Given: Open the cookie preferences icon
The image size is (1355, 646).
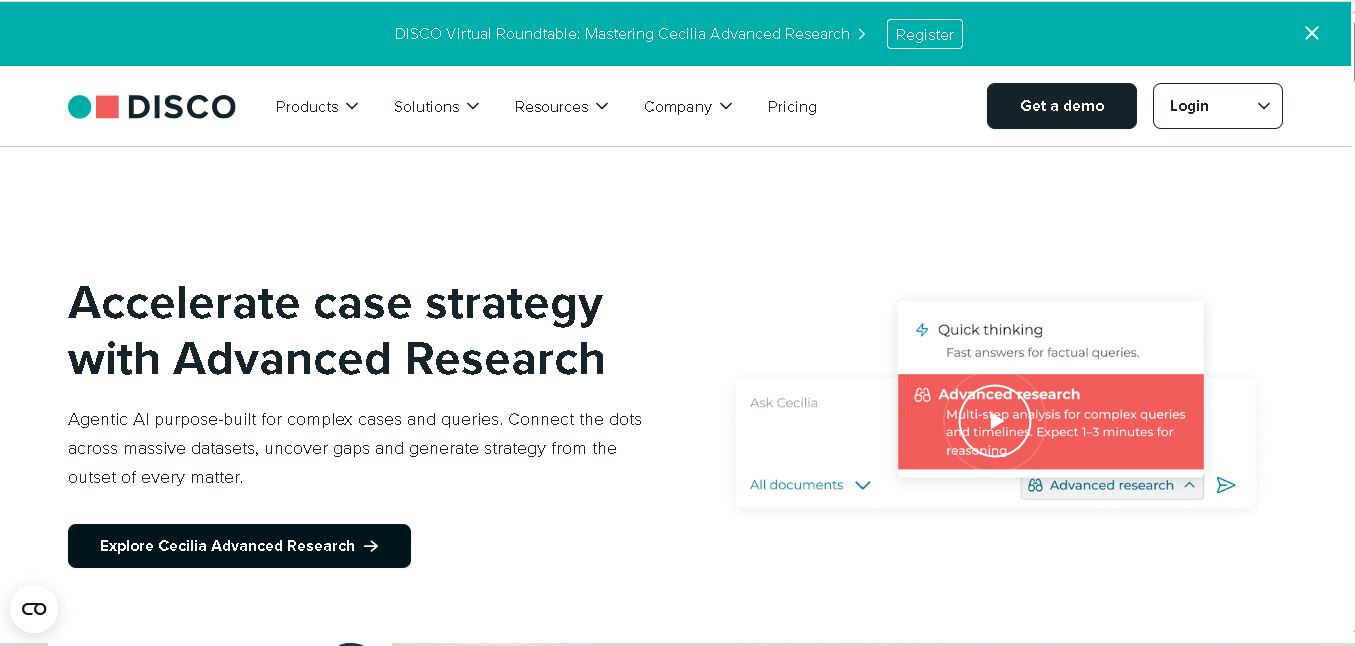Looking at the screenshot, I should 34,609.
